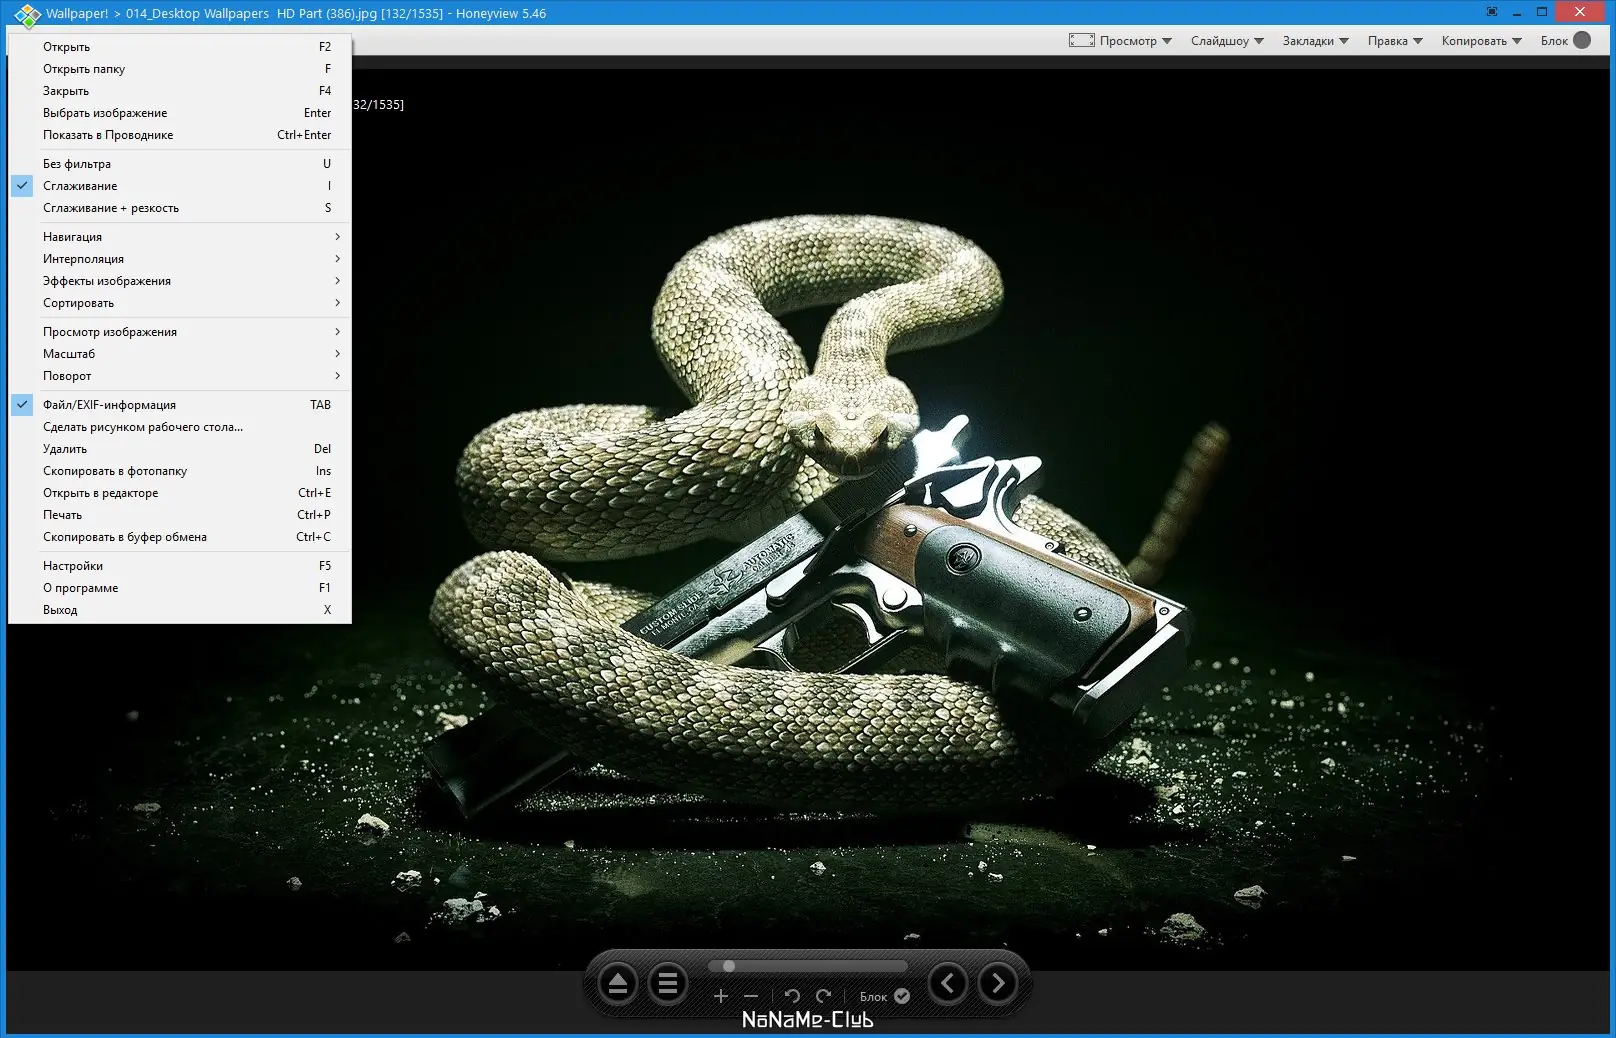Expand the Сортировать submenu
Viewport: 1616px width, 1038px height.
180,303
